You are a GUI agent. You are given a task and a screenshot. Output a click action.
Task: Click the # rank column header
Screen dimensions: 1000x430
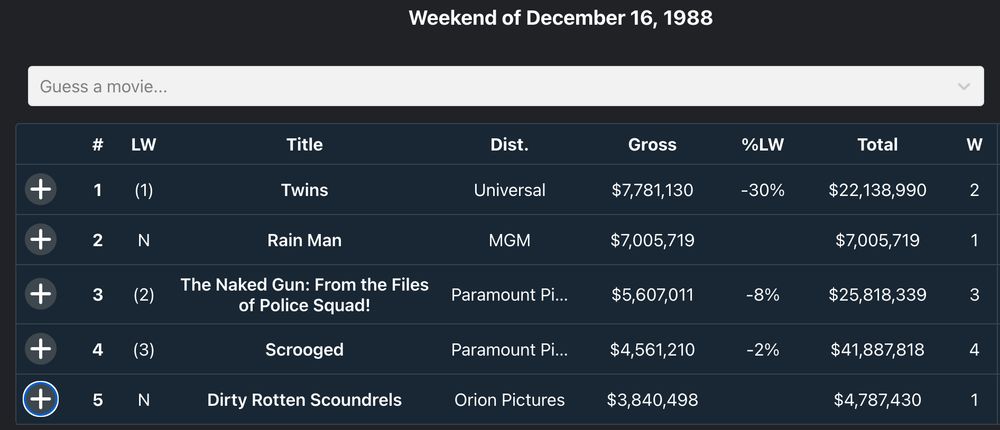(97, 145)
